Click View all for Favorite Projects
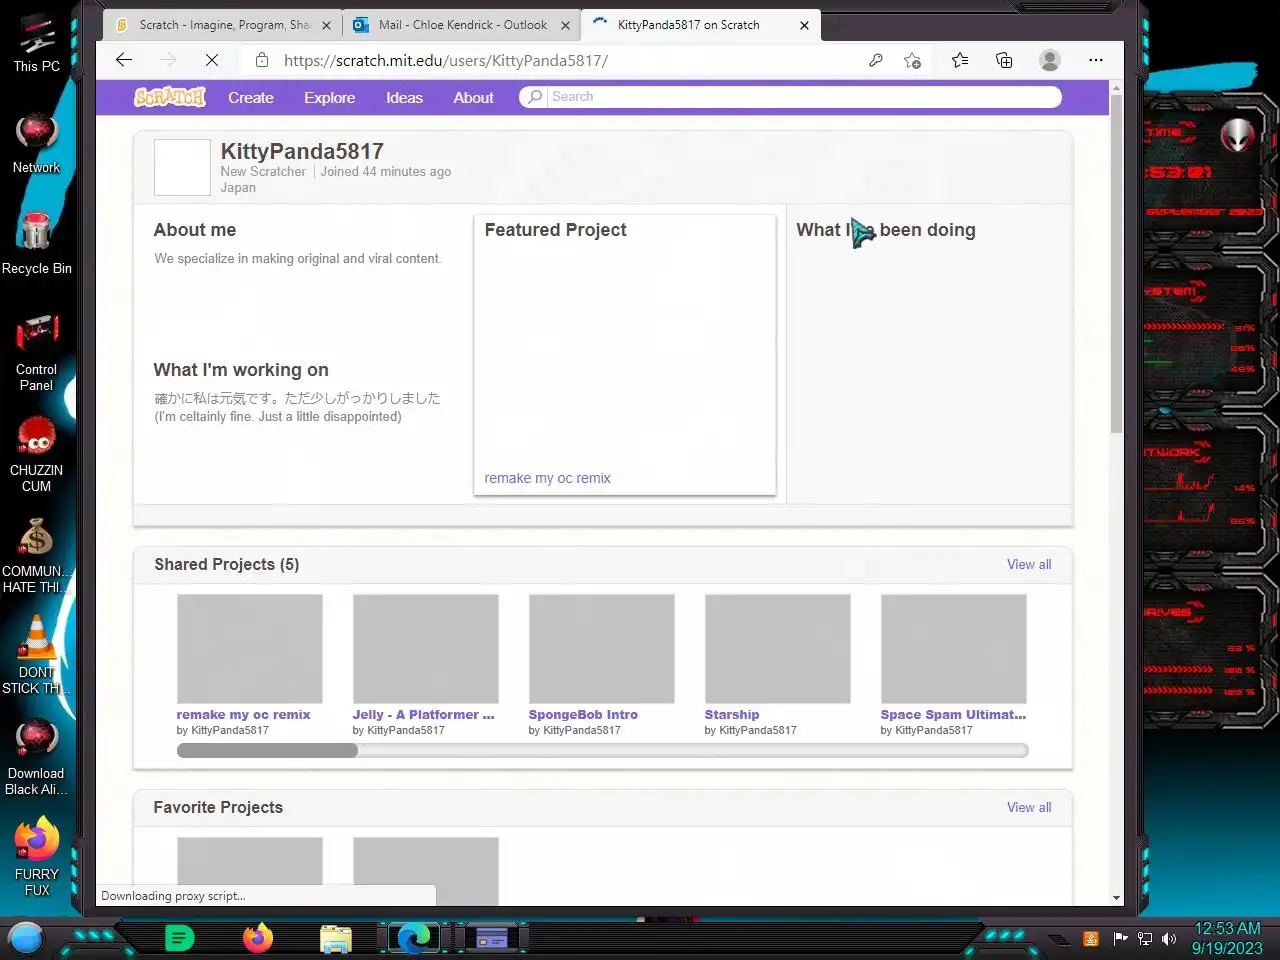The height and width of the screenshot is (960, 1280). tap(1029, 807)
